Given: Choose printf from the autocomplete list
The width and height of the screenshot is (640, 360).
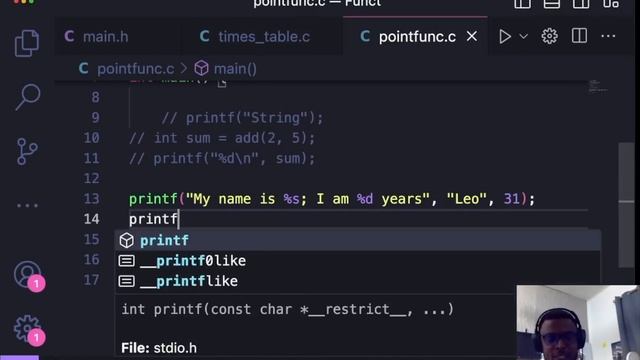Looking at the screenshot, I should coord(358,240).
